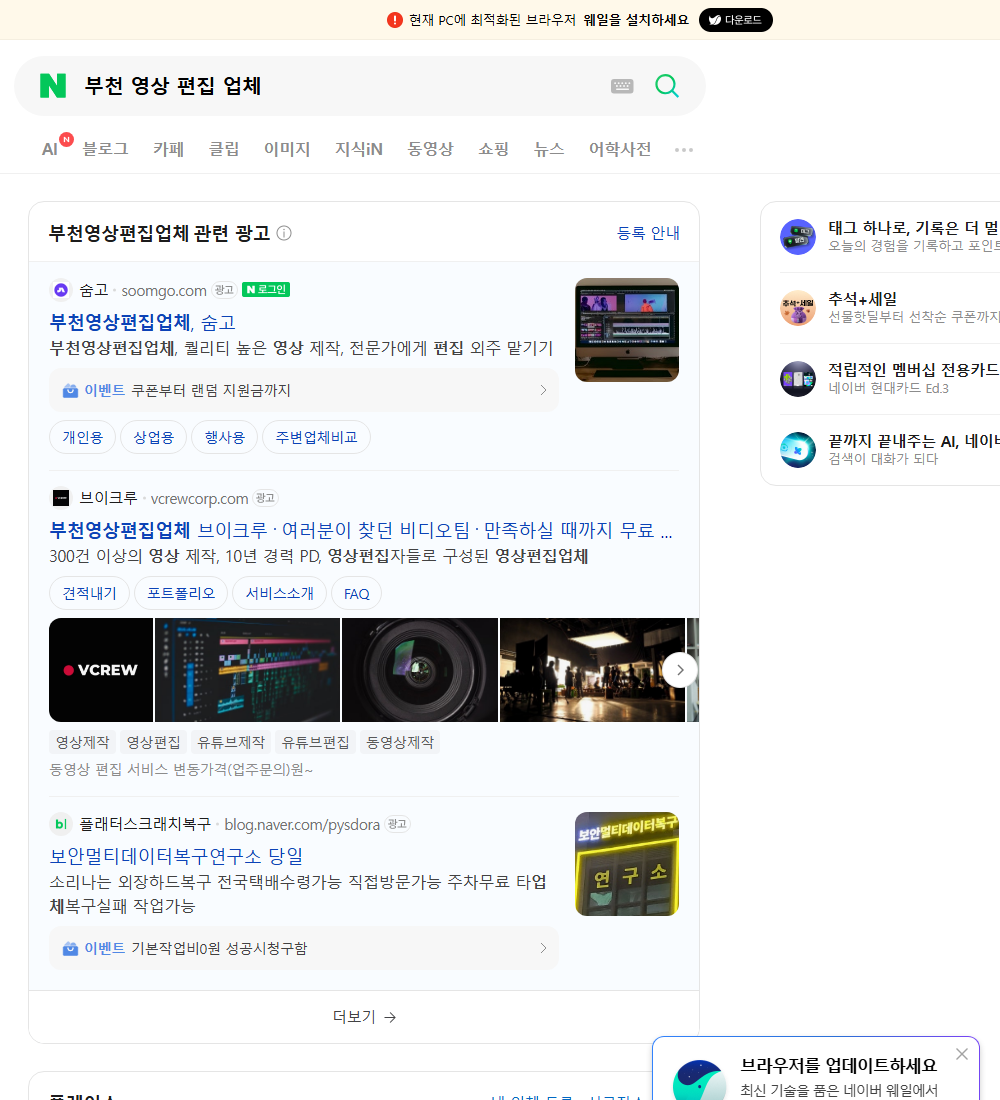Open the 브이크루 ad title link
This screenshot has height=1100, width=1000.
[361, 530]
